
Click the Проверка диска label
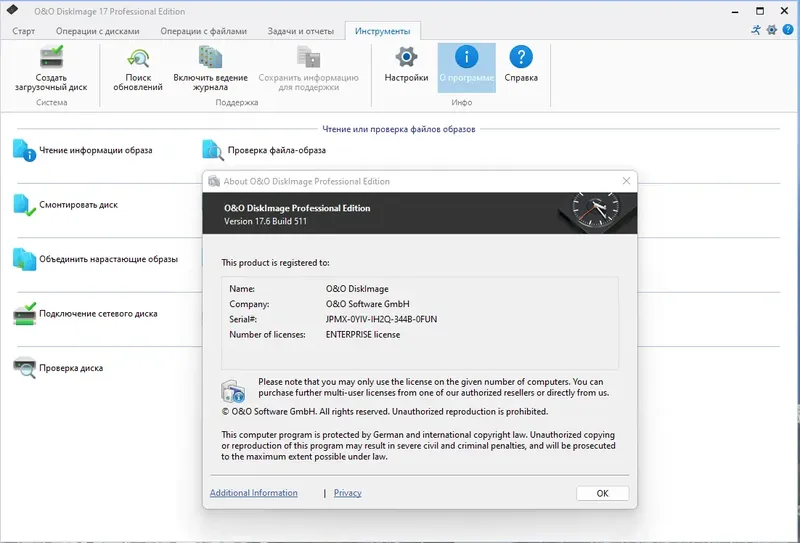tap(71, 368)
